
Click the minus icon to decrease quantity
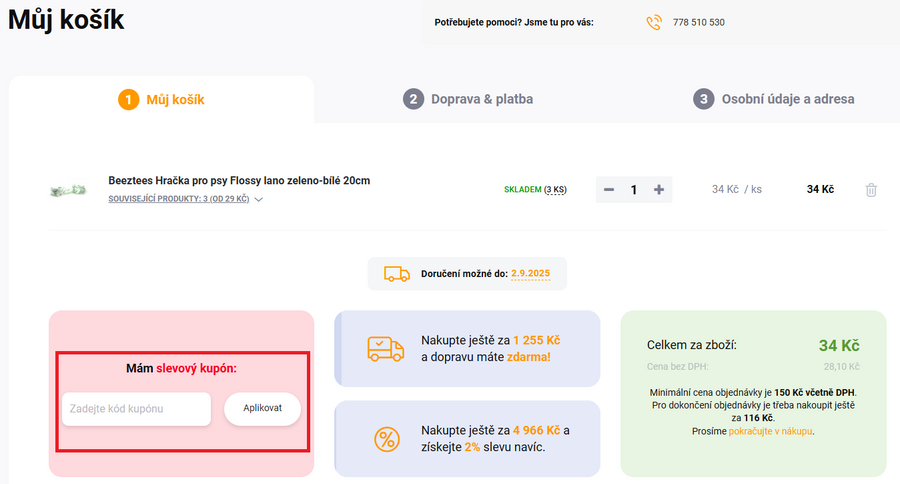tap(609, 190)
